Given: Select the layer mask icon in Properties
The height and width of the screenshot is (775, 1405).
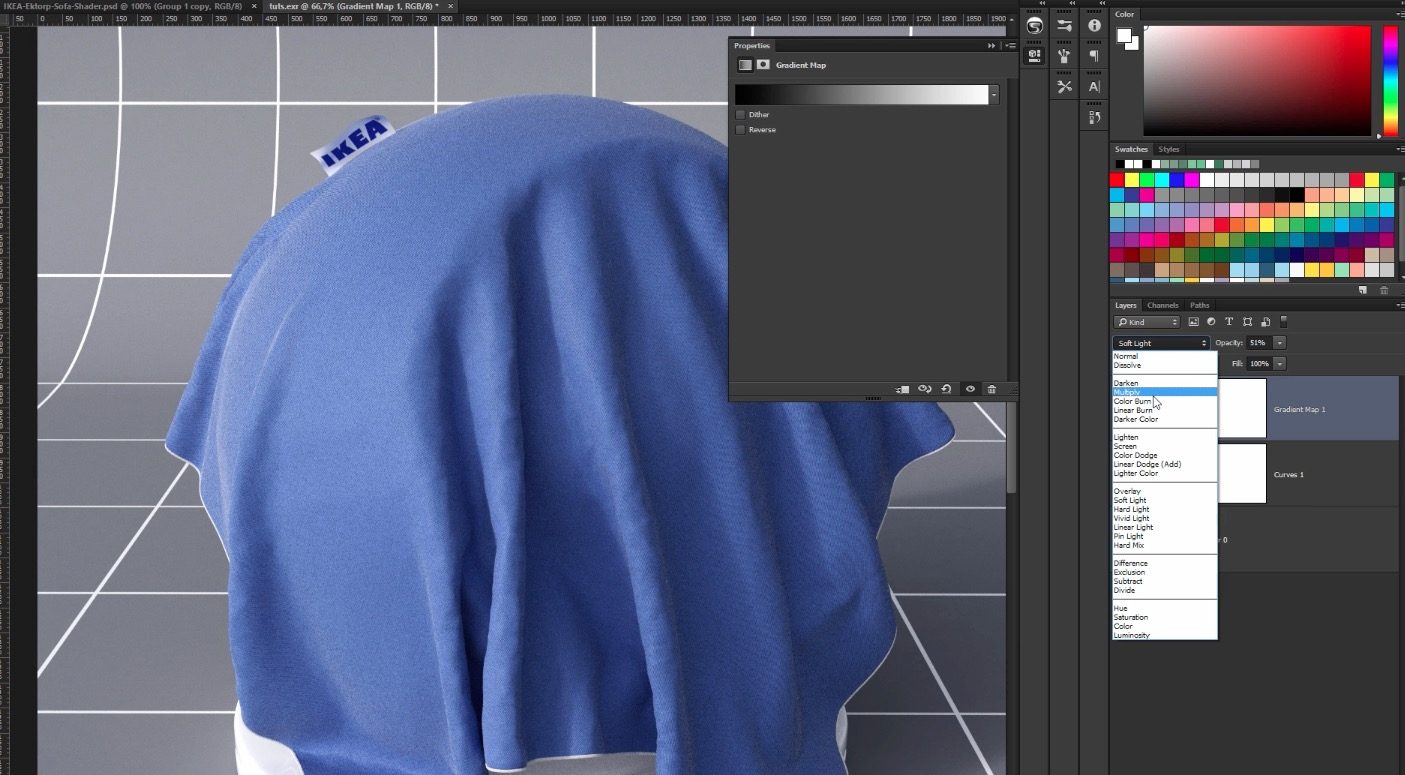Looking at the screenshot, I should coord(763,65).
